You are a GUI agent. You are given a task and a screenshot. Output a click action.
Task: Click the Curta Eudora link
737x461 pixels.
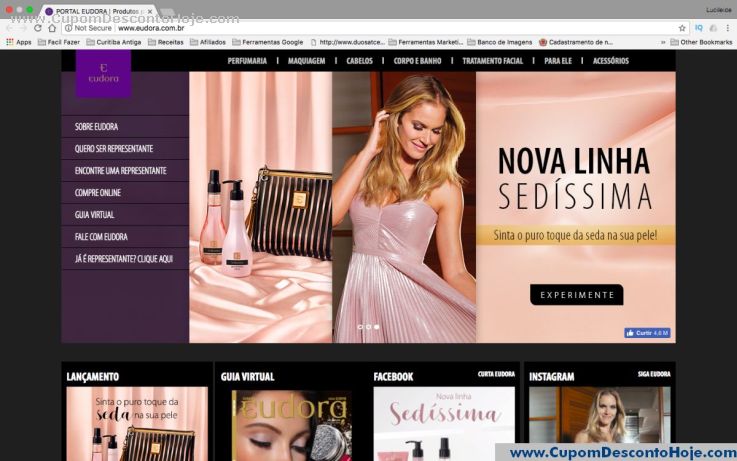tap(496, 374)
